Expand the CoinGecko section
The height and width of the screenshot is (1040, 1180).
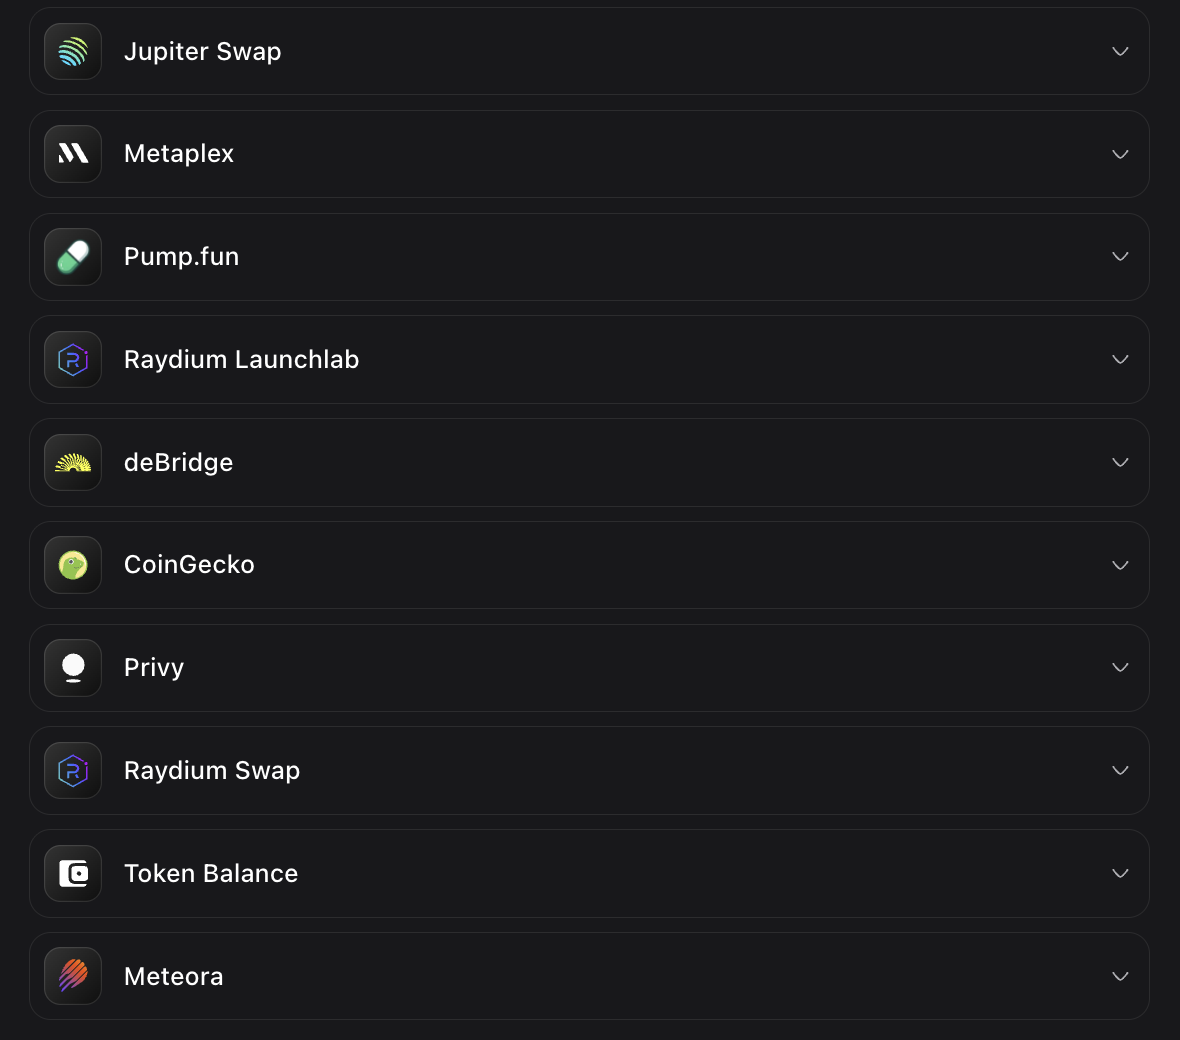pyautogui.click(x=1120, y=565)
